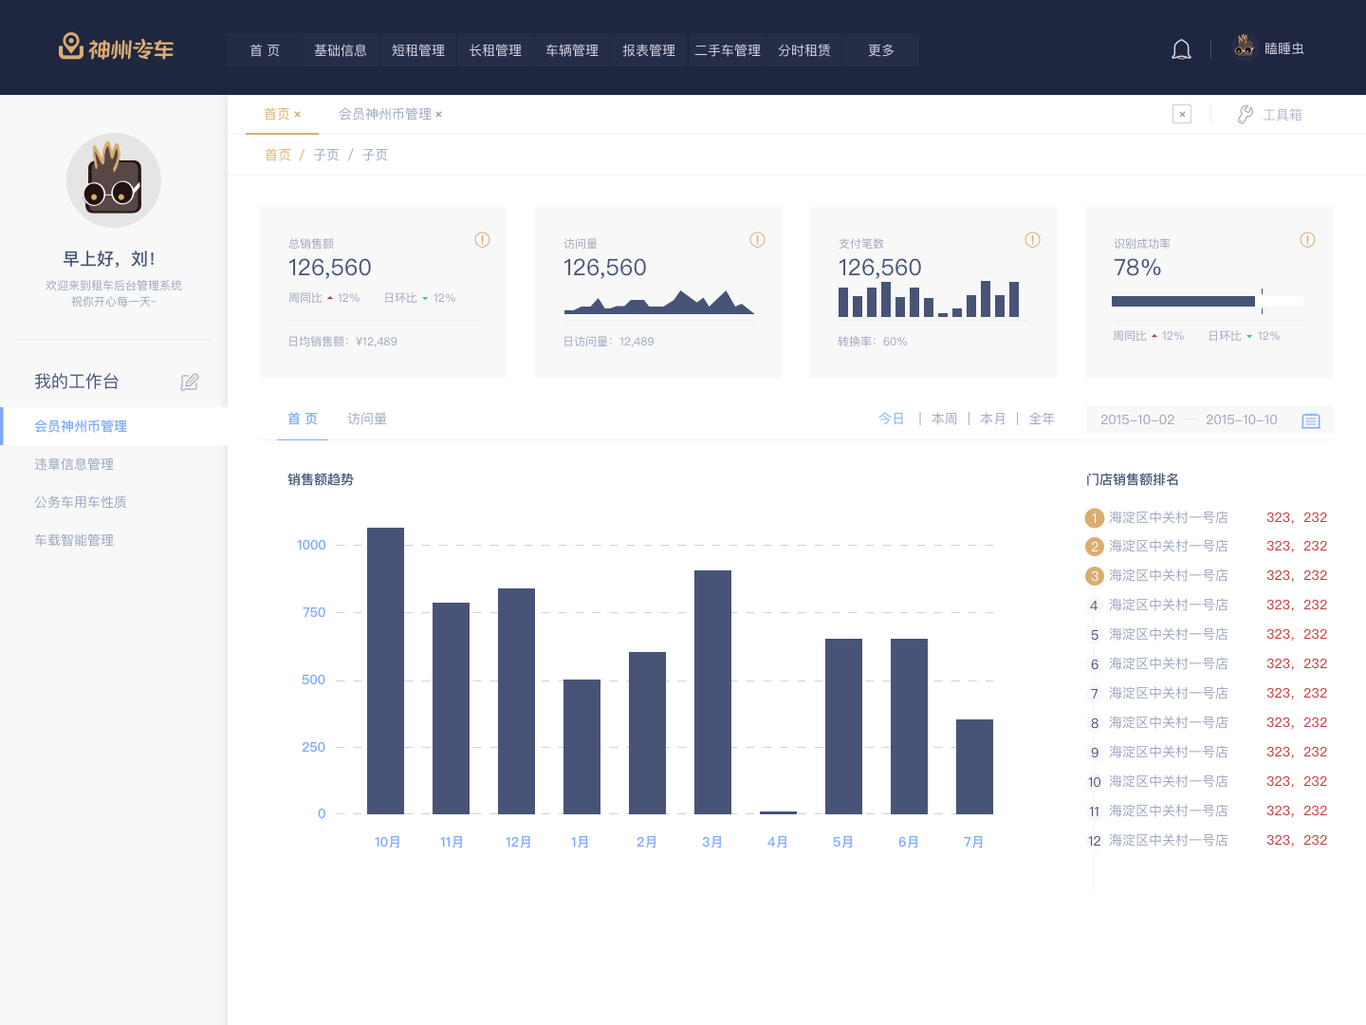Open the notification bell icon
1366x1025 pixels.
click(1181, 49)
